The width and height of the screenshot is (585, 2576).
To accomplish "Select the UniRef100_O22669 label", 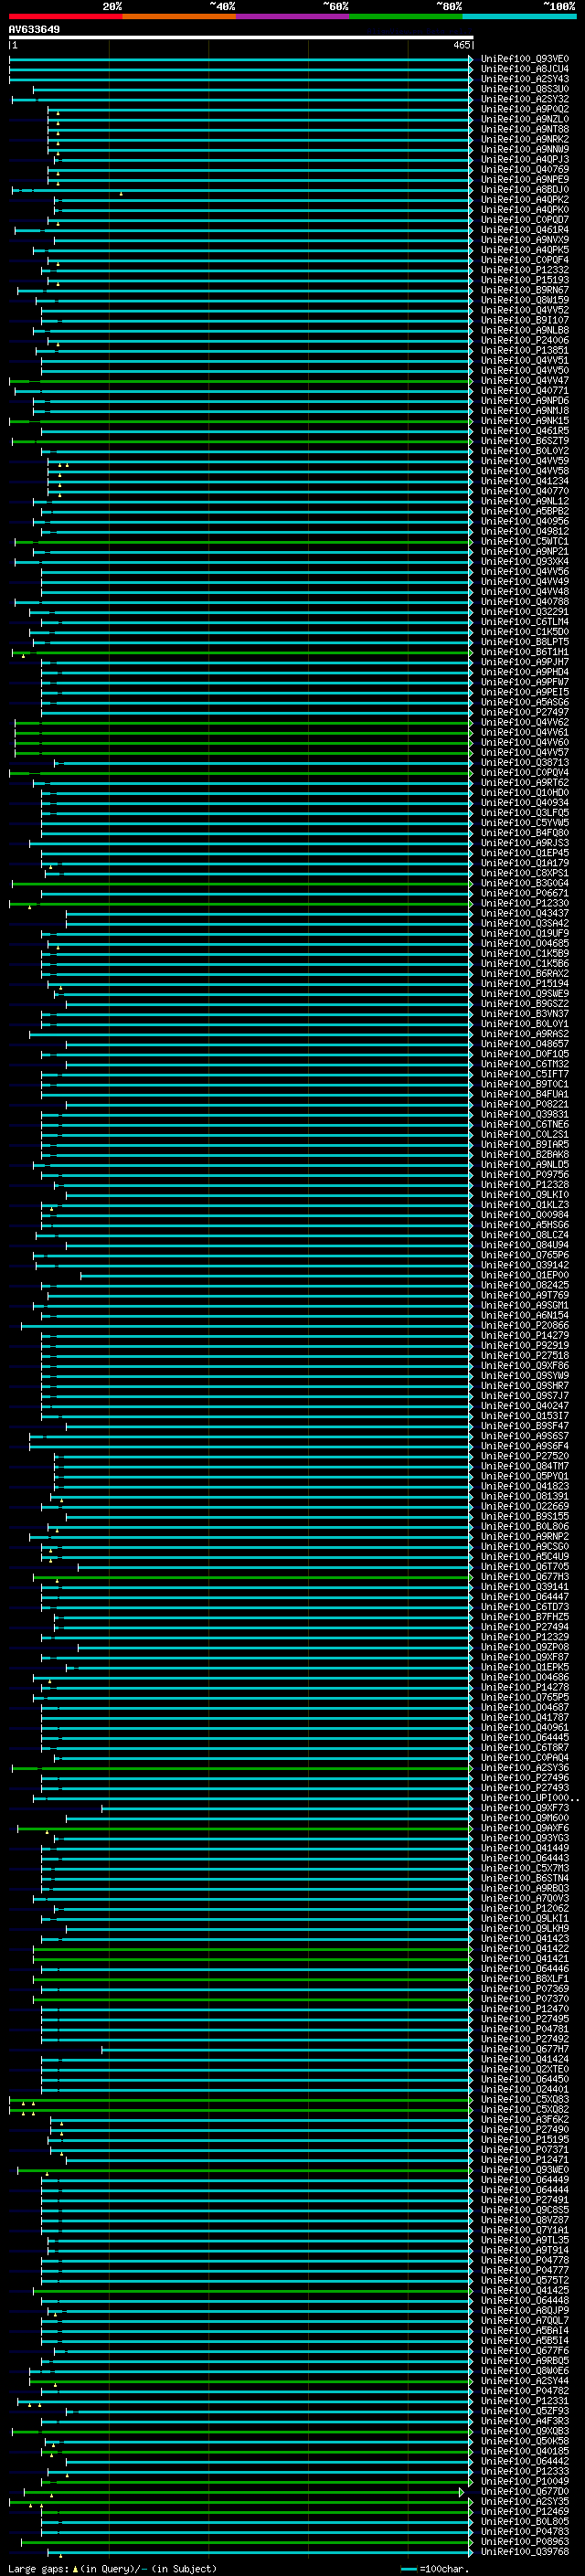I will pos(524,1506).
